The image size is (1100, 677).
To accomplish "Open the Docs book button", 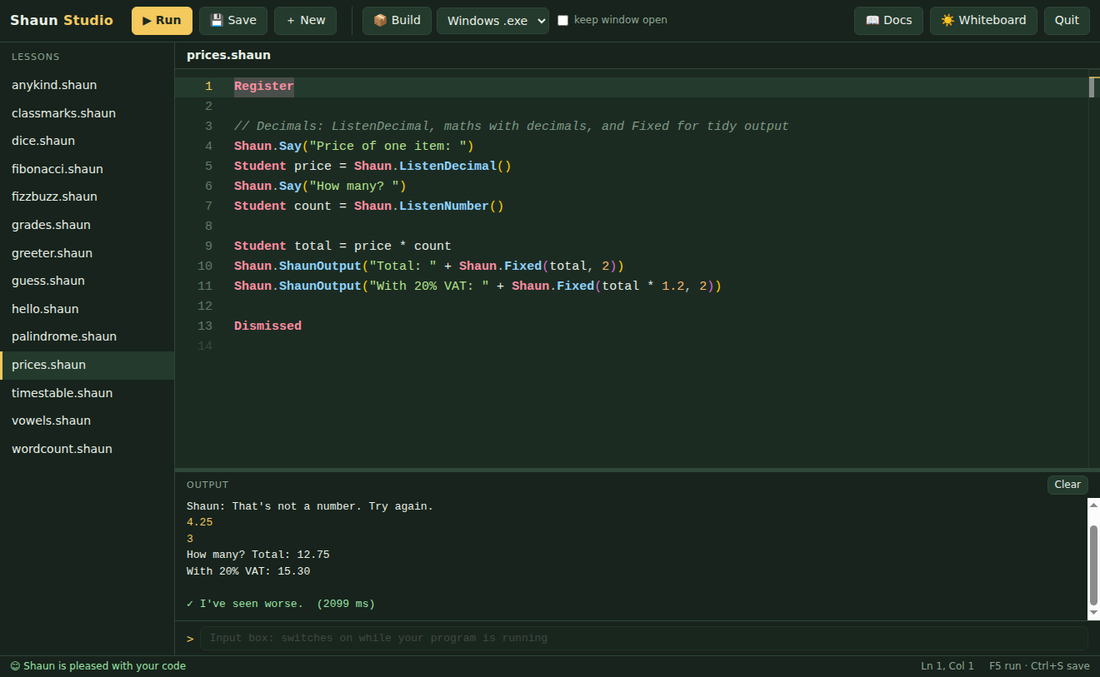I will [x=889, y=20].
